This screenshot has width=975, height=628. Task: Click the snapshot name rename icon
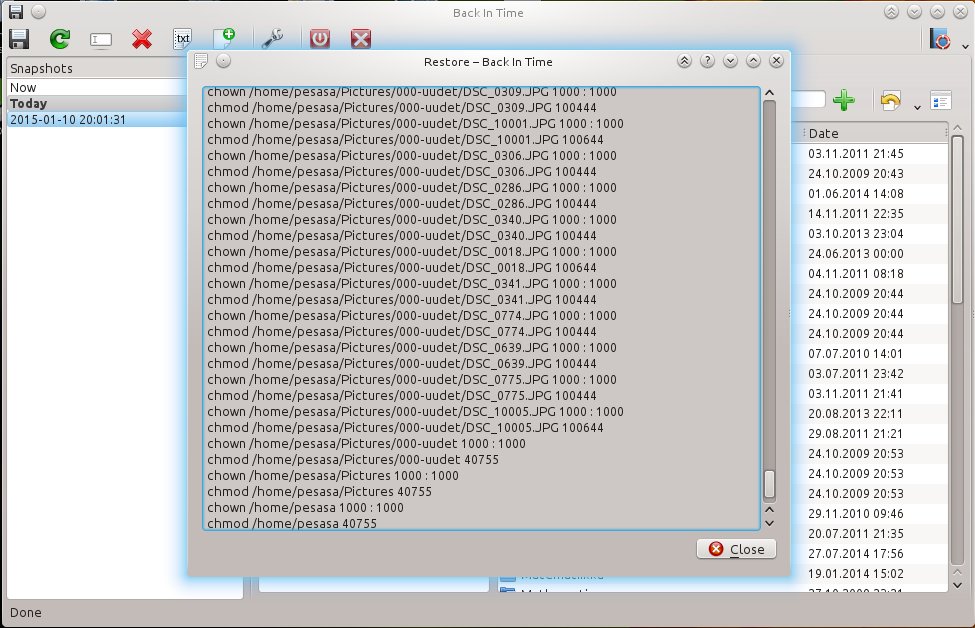[x=101, y=40]
